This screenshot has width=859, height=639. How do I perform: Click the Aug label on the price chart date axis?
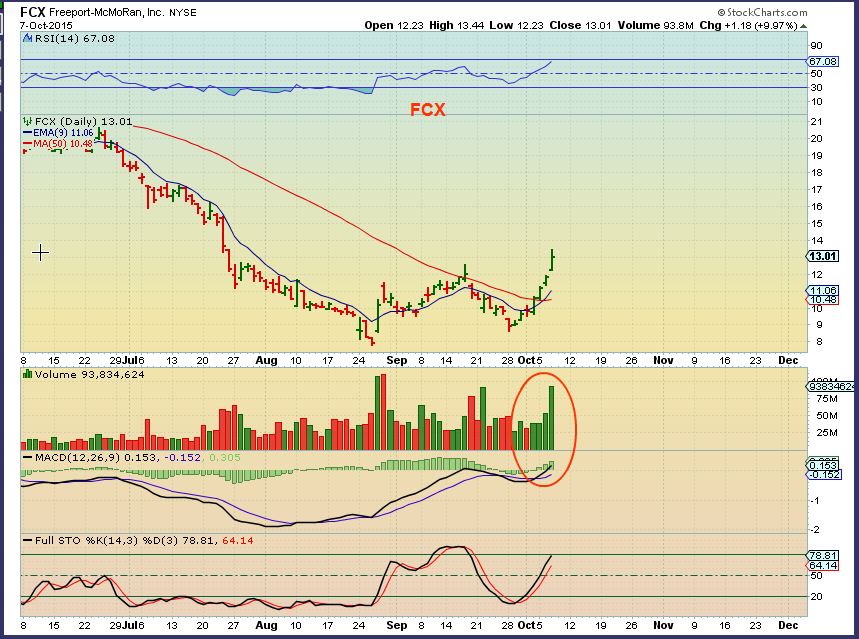[x=266, y=360]
